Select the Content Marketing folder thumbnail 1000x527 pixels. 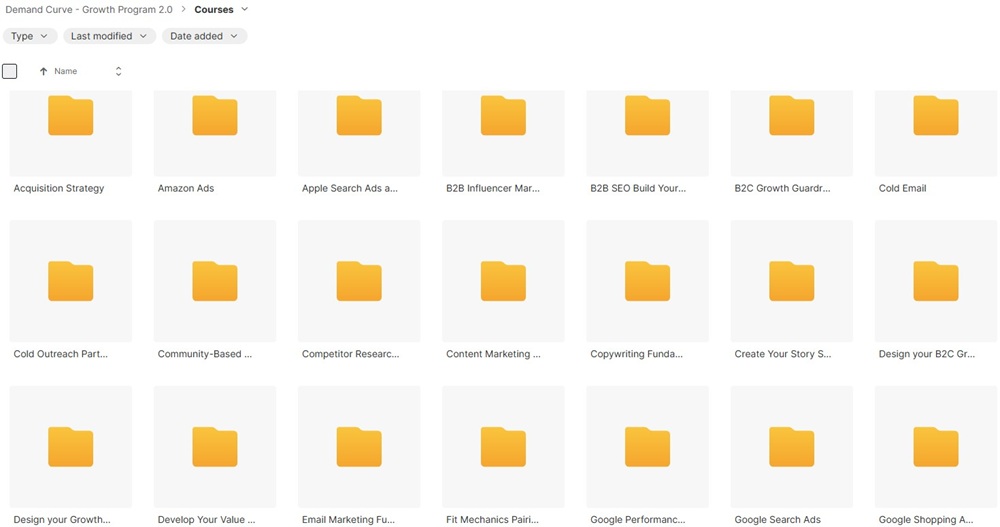pos(503,281)
